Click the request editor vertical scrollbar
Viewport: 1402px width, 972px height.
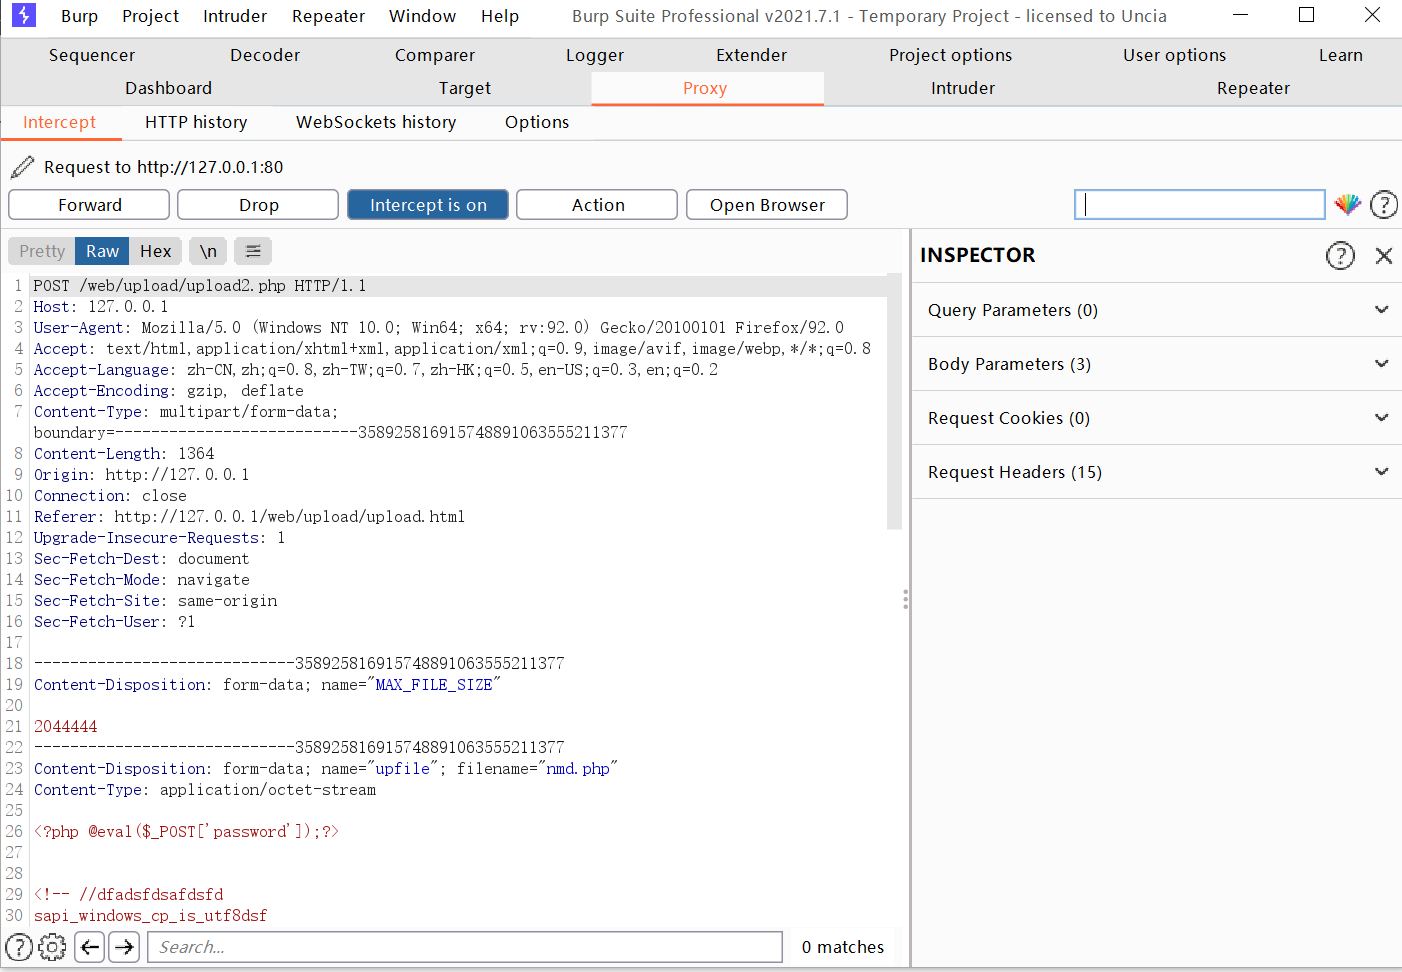[x=894, y=400]
